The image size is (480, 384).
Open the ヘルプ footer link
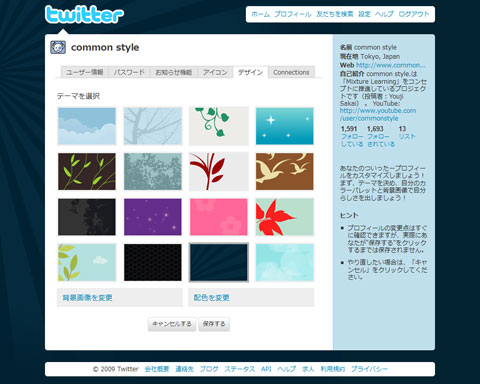[x=287, y=369]
